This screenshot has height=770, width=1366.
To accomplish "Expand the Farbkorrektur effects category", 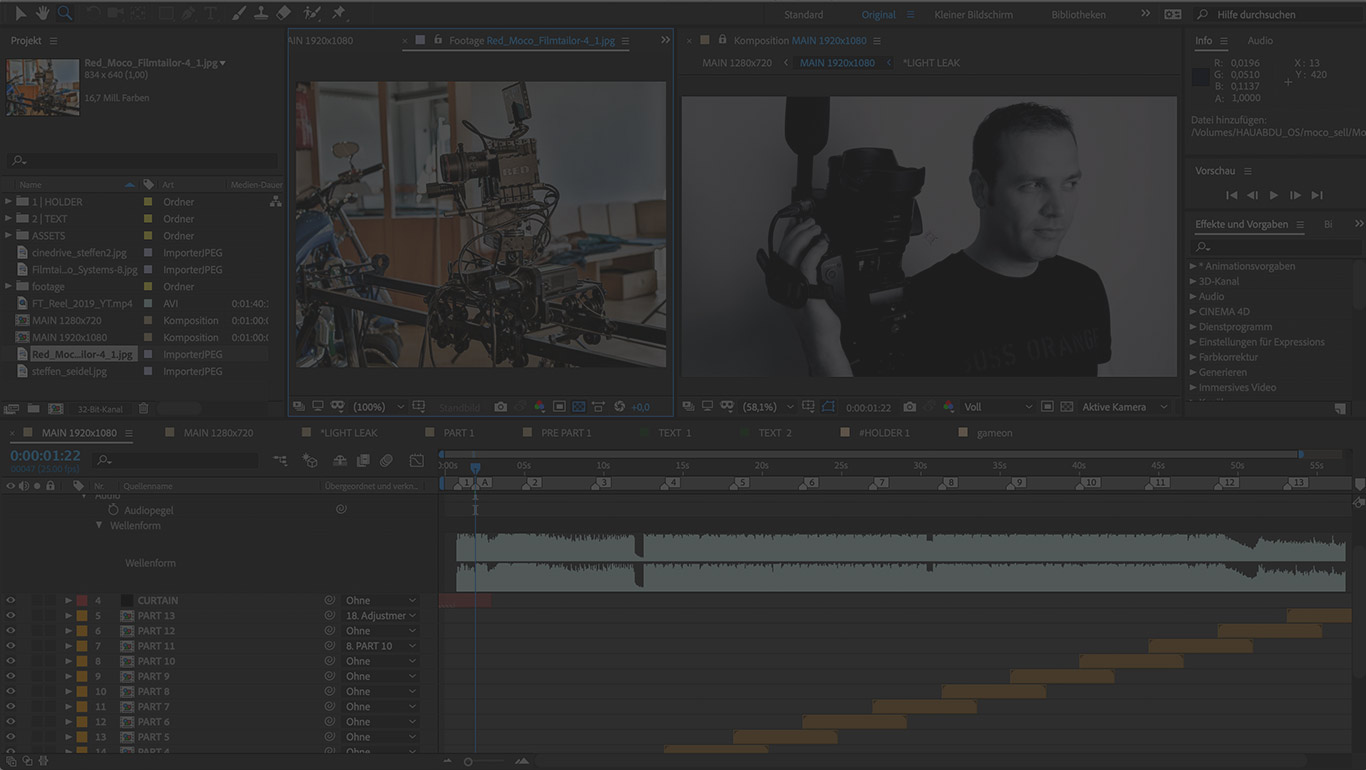I will tap(1193, 357).
